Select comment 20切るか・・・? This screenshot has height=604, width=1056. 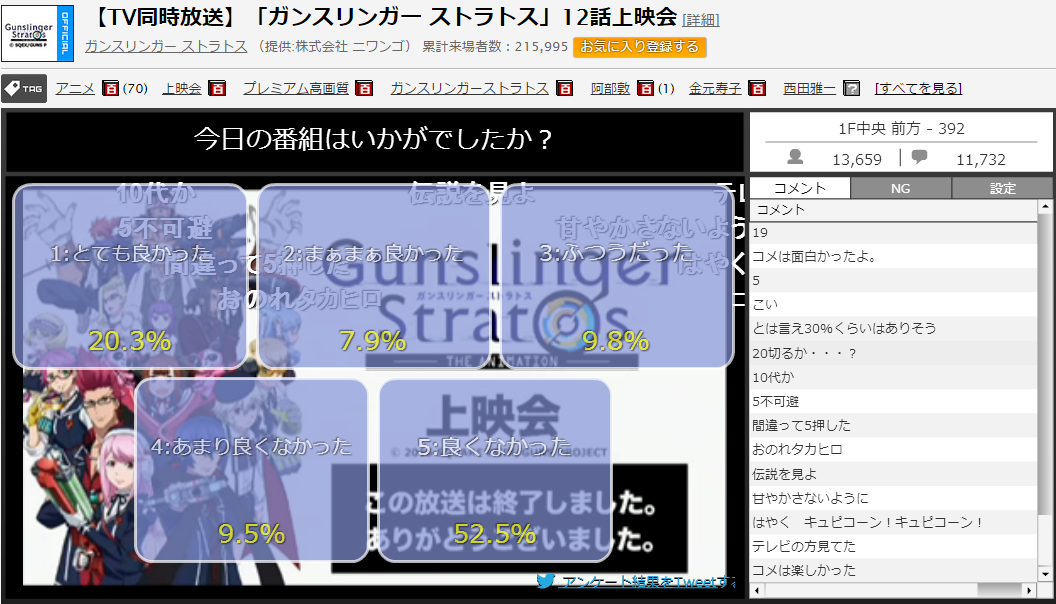[893, 353]
